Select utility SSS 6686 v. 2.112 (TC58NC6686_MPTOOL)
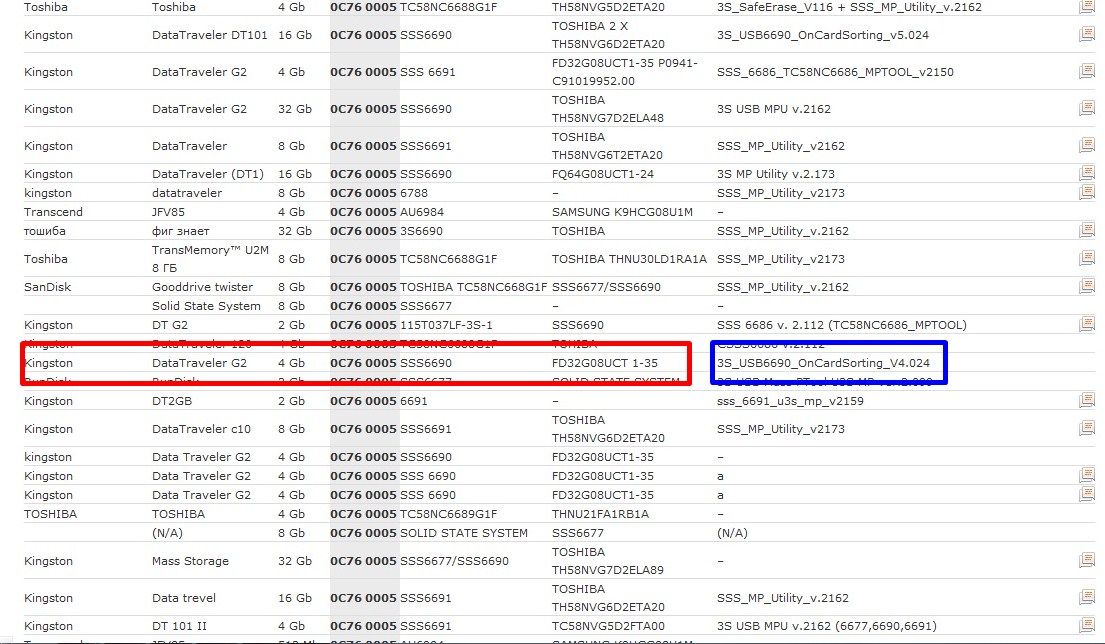1105x644 pixels. (841, 325)
